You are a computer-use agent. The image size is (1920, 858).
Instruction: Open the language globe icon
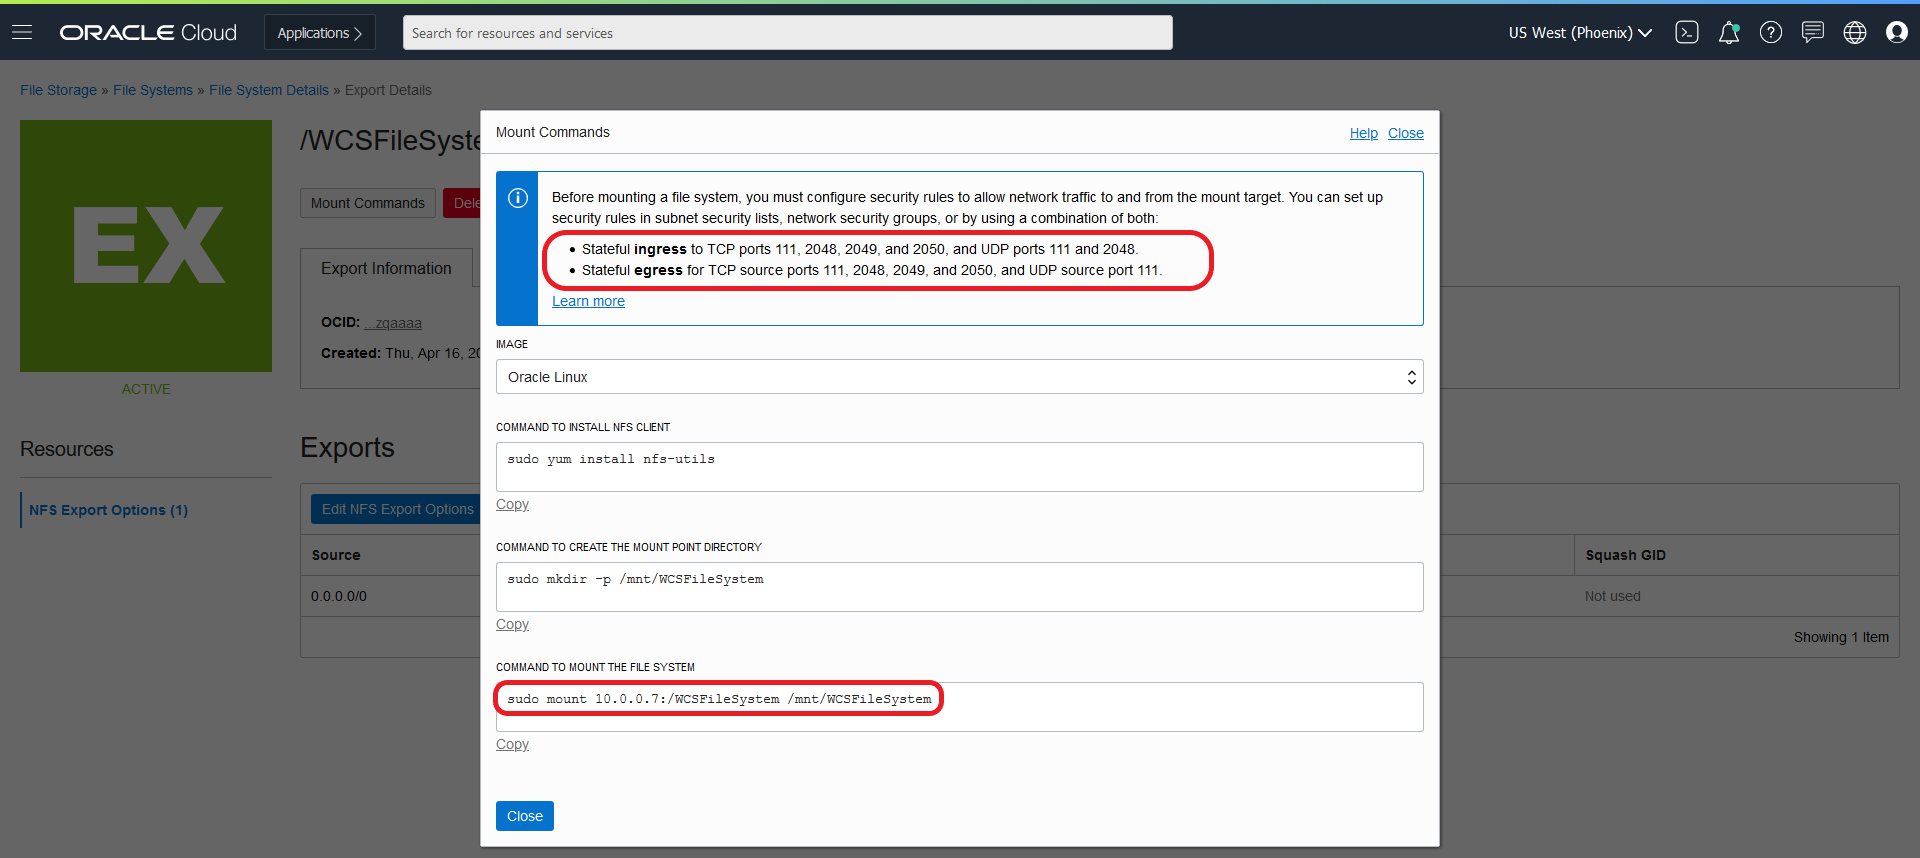click(1855, 32)
